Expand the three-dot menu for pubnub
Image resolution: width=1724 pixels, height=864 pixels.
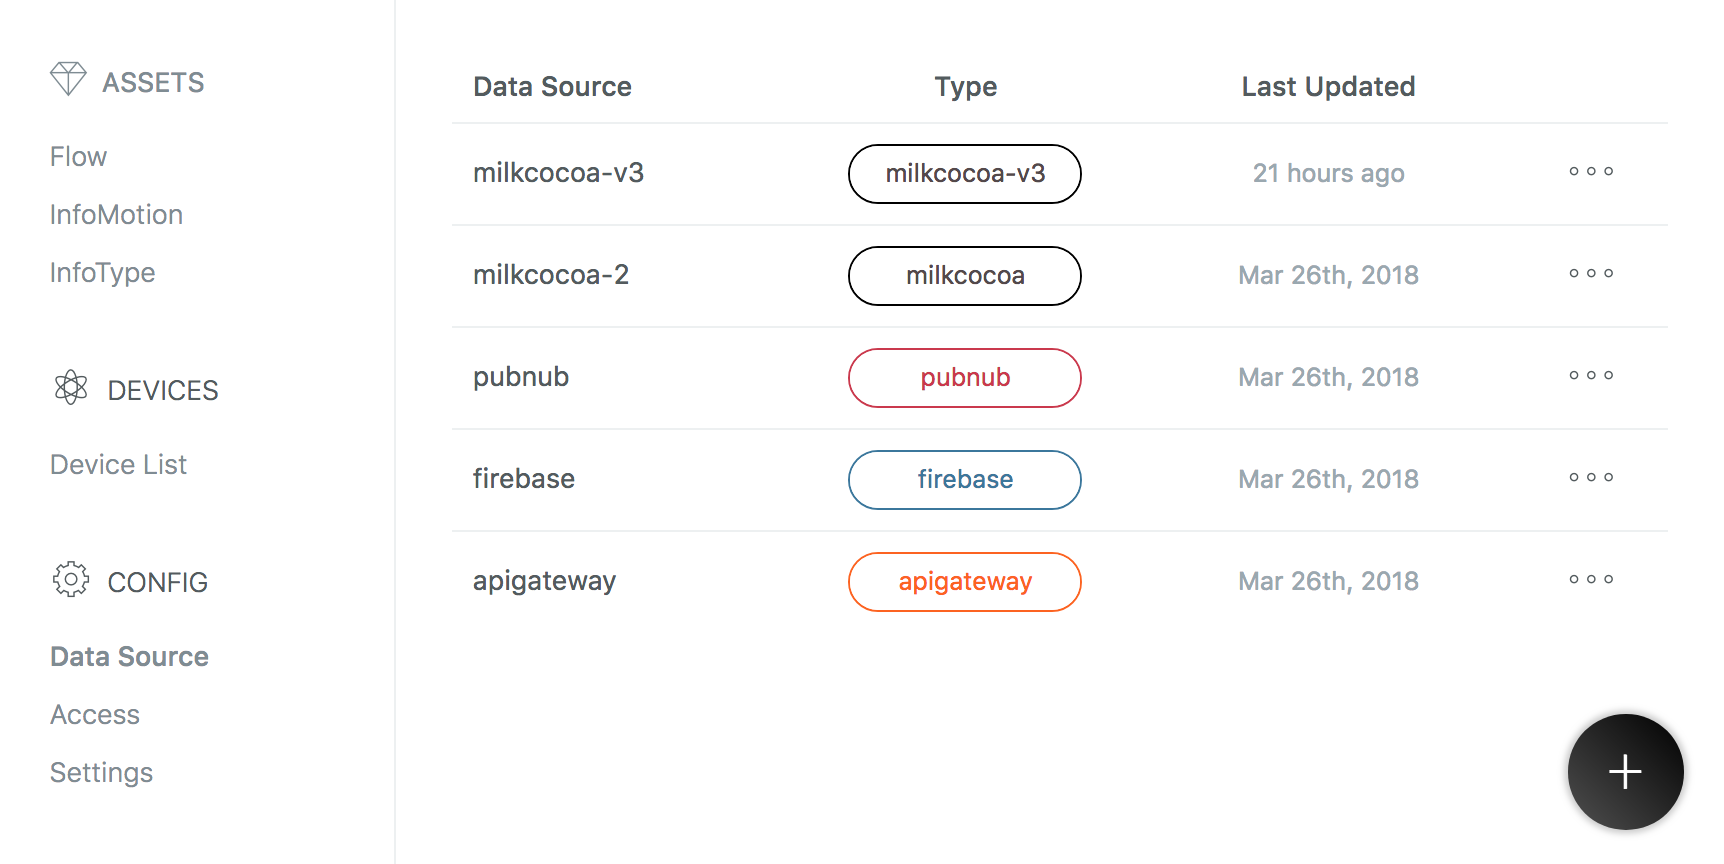click(x=1590, y=376)
